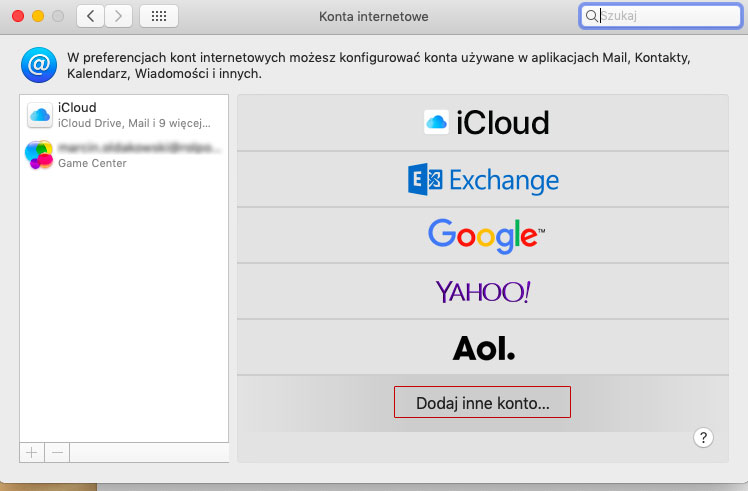Viewport: 748px width, 491px height.
Task: Choose iCloud account type
Action: click(x=483, y=123)
